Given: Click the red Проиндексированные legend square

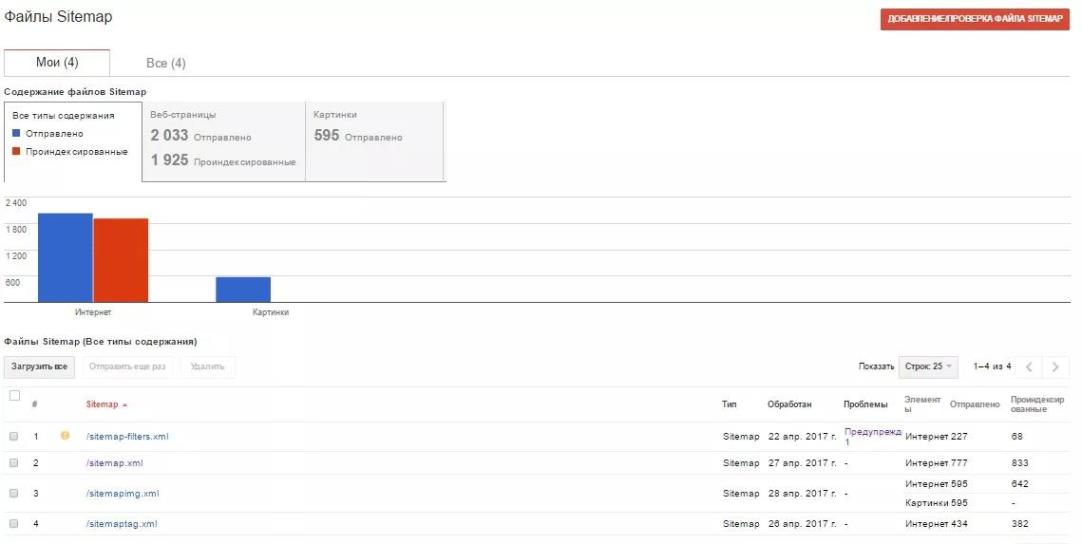Looking at the screenshot, I should [17, 151].
